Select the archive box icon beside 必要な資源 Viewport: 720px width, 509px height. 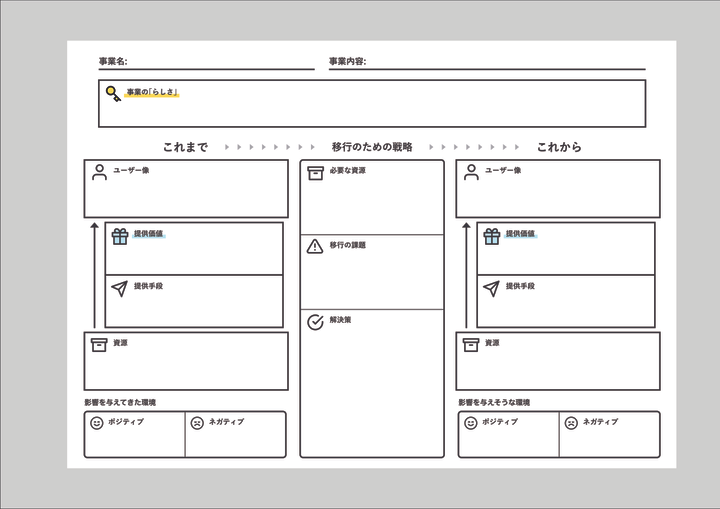coord(315,173)
